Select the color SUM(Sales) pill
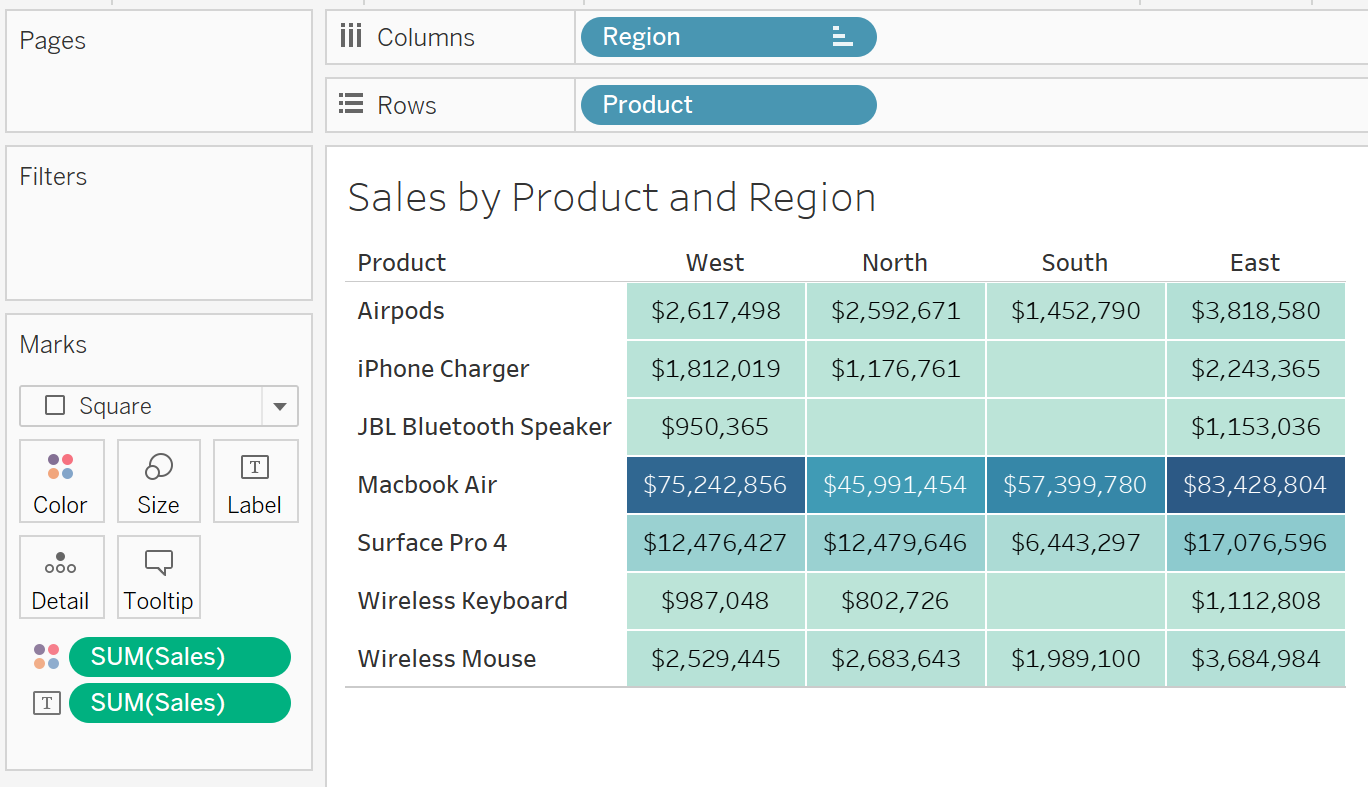The width and height of the screenshot is (1368, 787). 180,657
